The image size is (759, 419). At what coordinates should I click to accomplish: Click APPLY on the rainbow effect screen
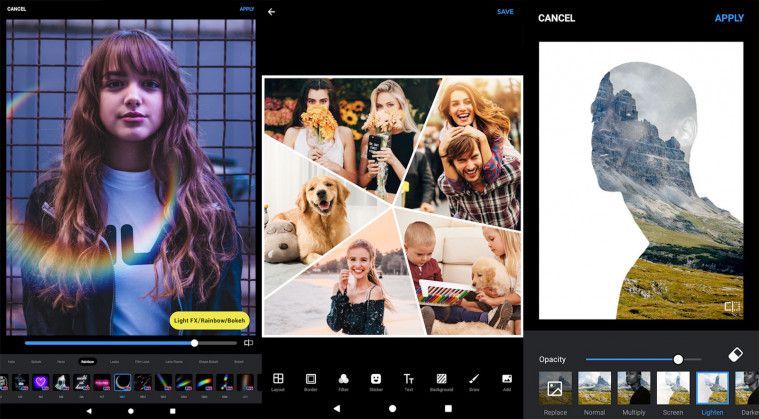[x=247, y=9]
